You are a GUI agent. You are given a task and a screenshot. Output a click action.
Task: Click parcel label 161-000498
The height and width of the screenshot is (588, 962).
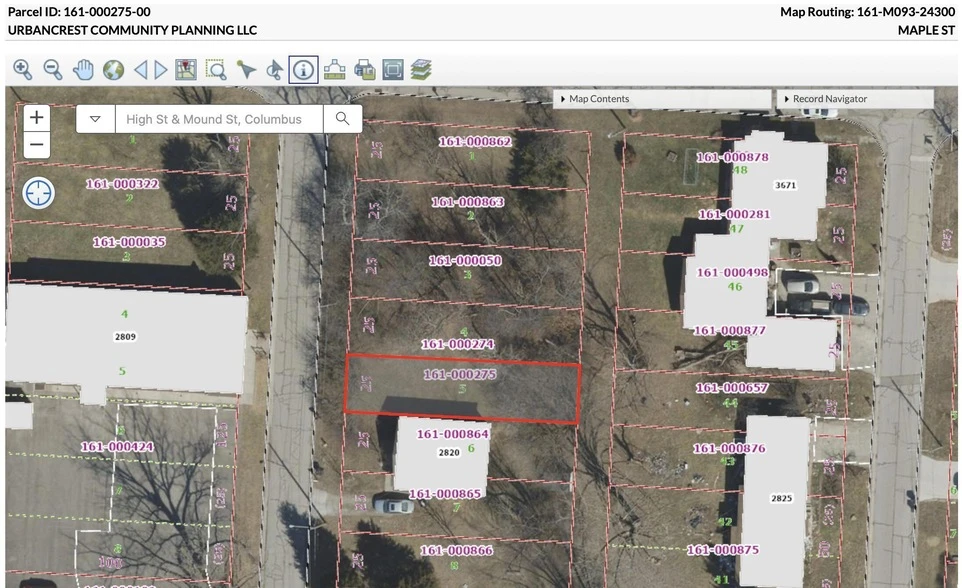click(x=733, y=273)
